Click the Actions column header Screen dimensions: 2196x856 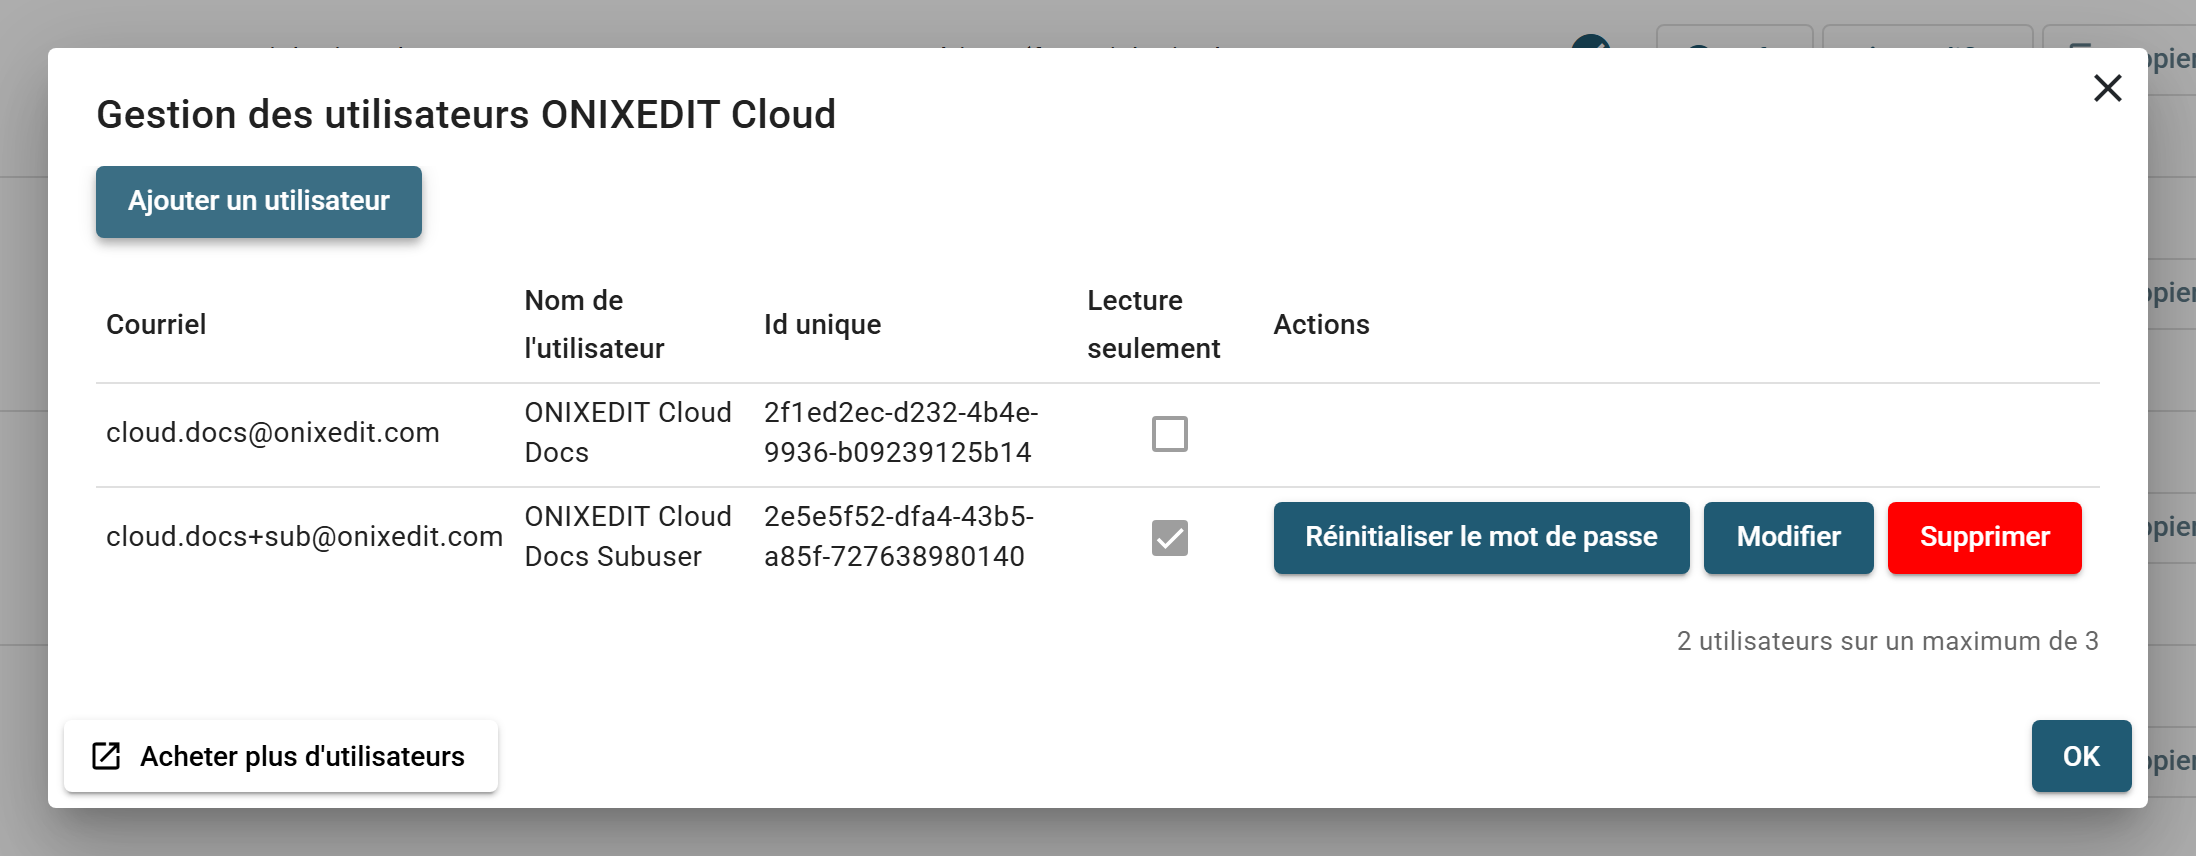(x=1321, y=325)
